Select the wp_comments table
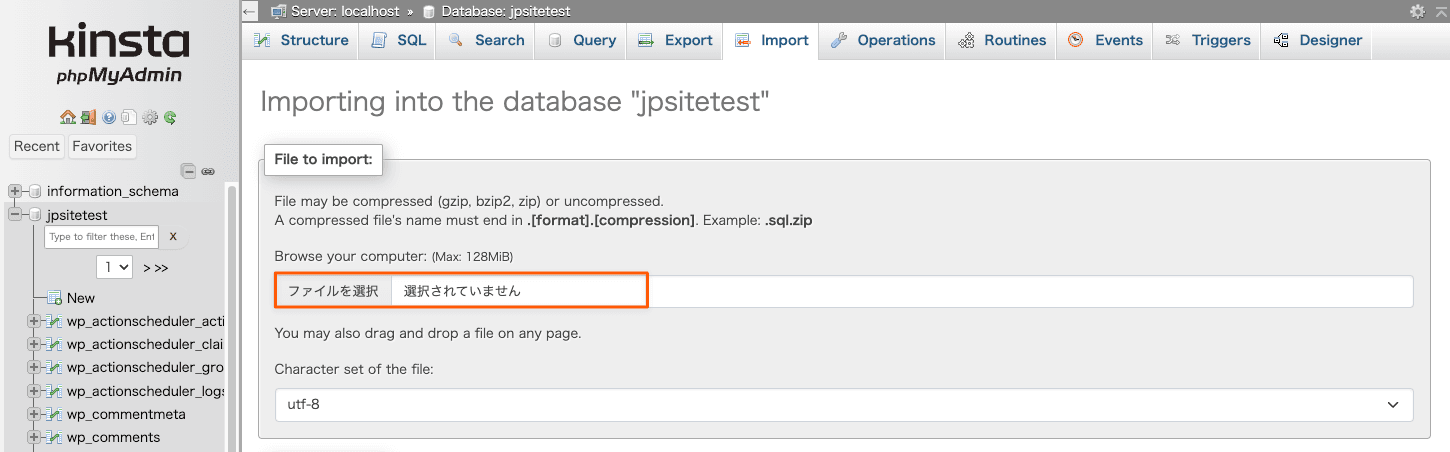 (113, 437)
